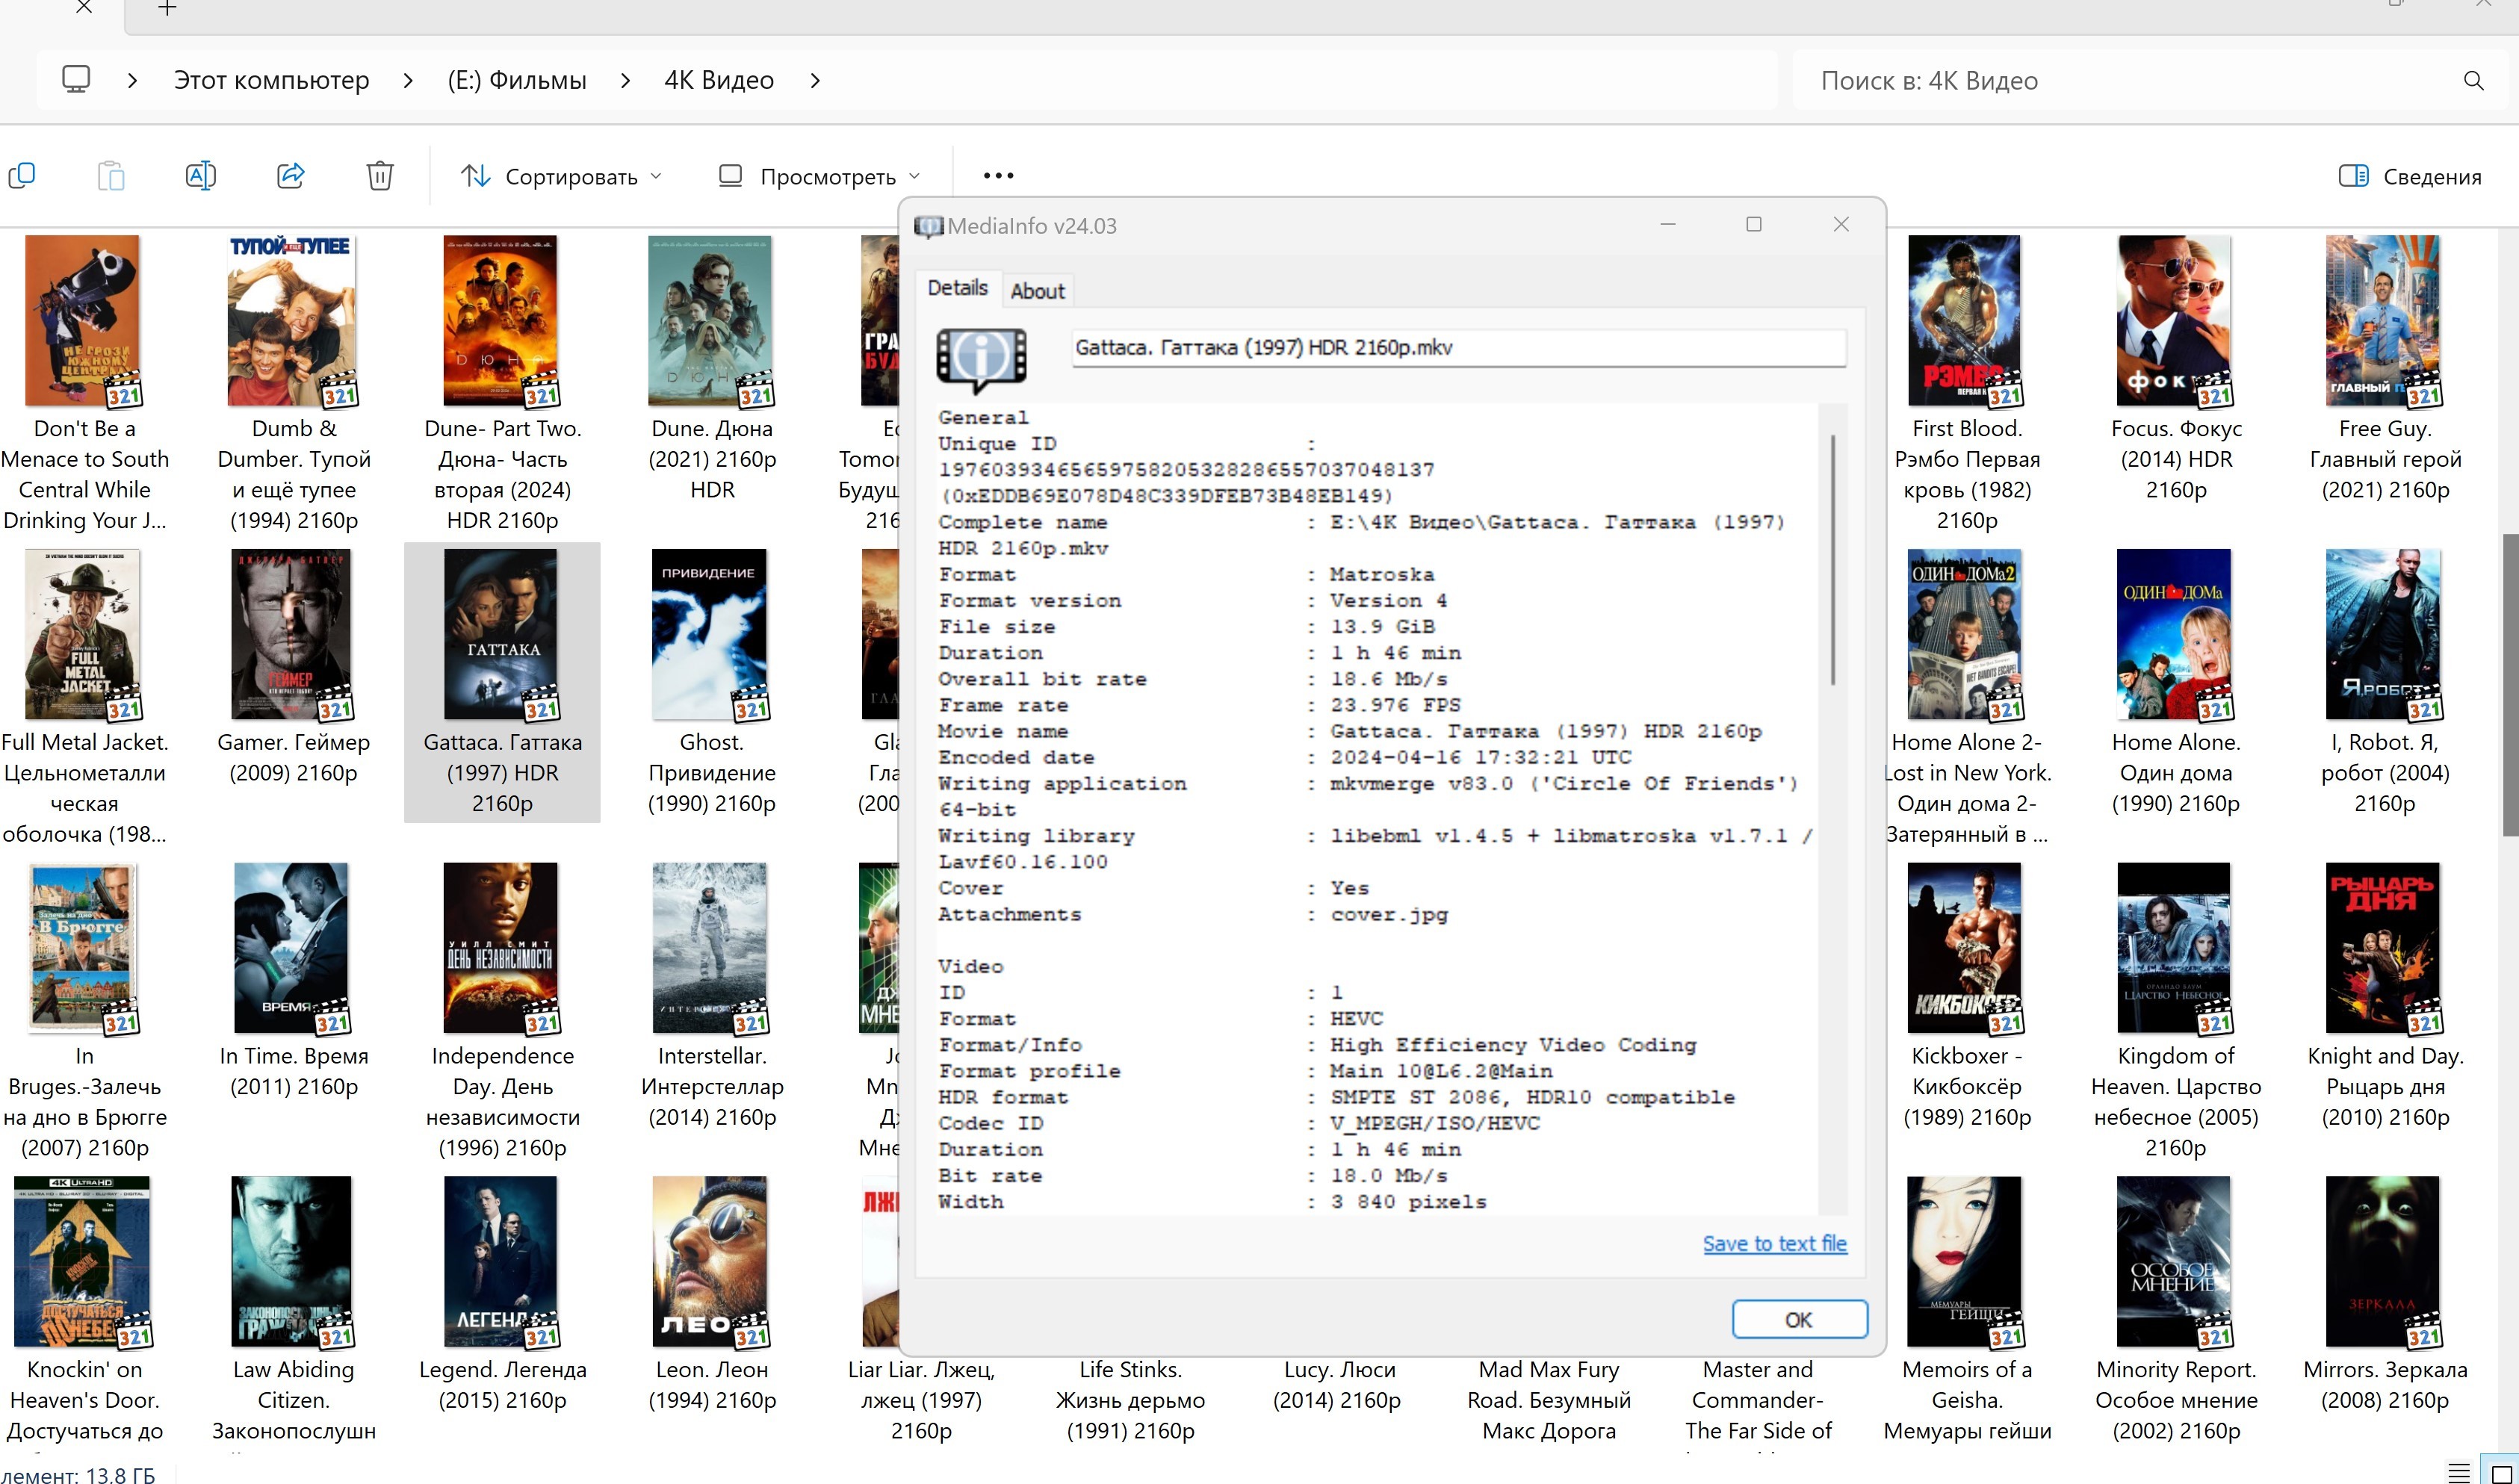Select Kingdom of Heaven thumbnail
The width and height of the screenshot is (2519, 1484).
[x=2175, y=948]
